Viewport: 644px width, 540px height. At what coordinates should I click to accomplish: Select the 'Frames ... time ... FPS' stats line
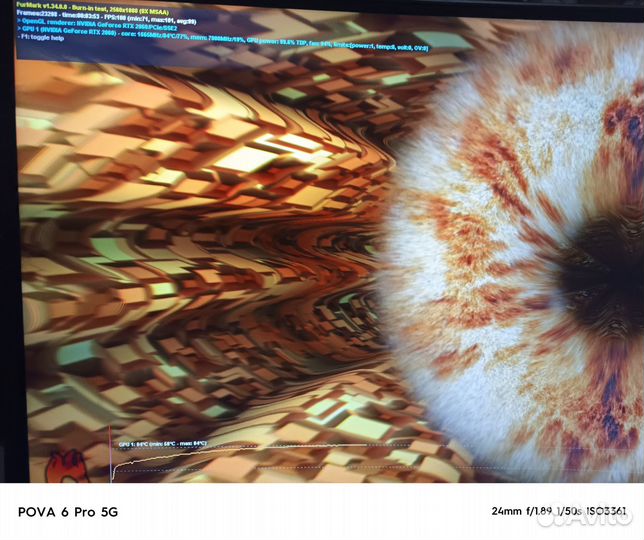[x=106, y=17]
